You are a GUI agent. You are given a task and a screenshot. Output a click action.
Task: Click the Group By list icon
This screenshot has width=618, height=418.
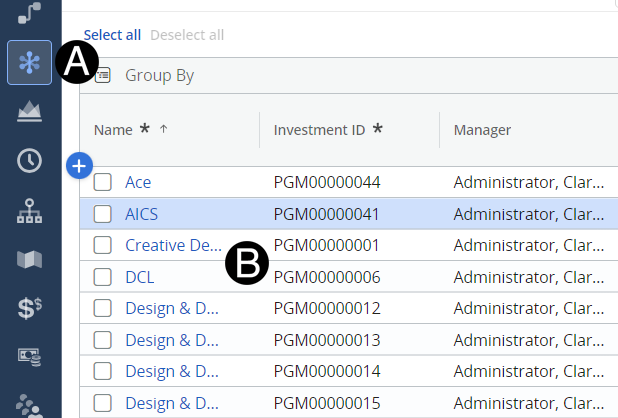coord(102,76)
